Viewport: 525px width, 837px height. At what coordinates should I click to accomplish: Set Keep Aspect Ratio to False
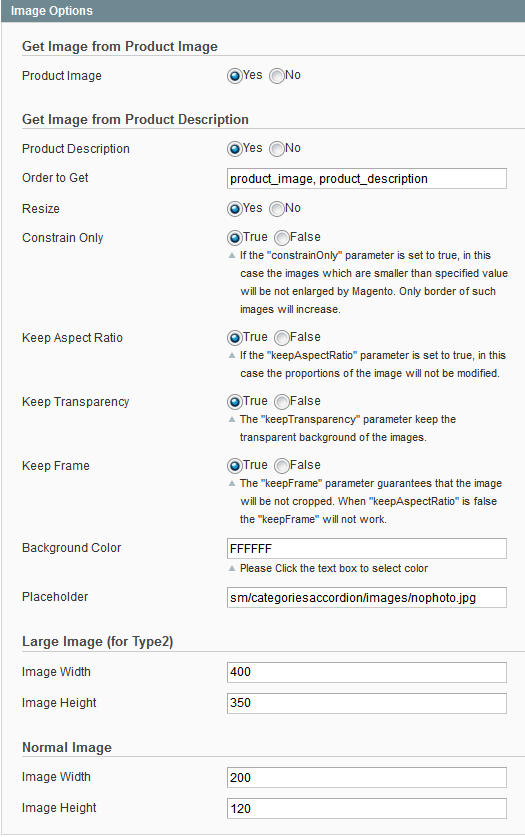[x=282, y=338]
